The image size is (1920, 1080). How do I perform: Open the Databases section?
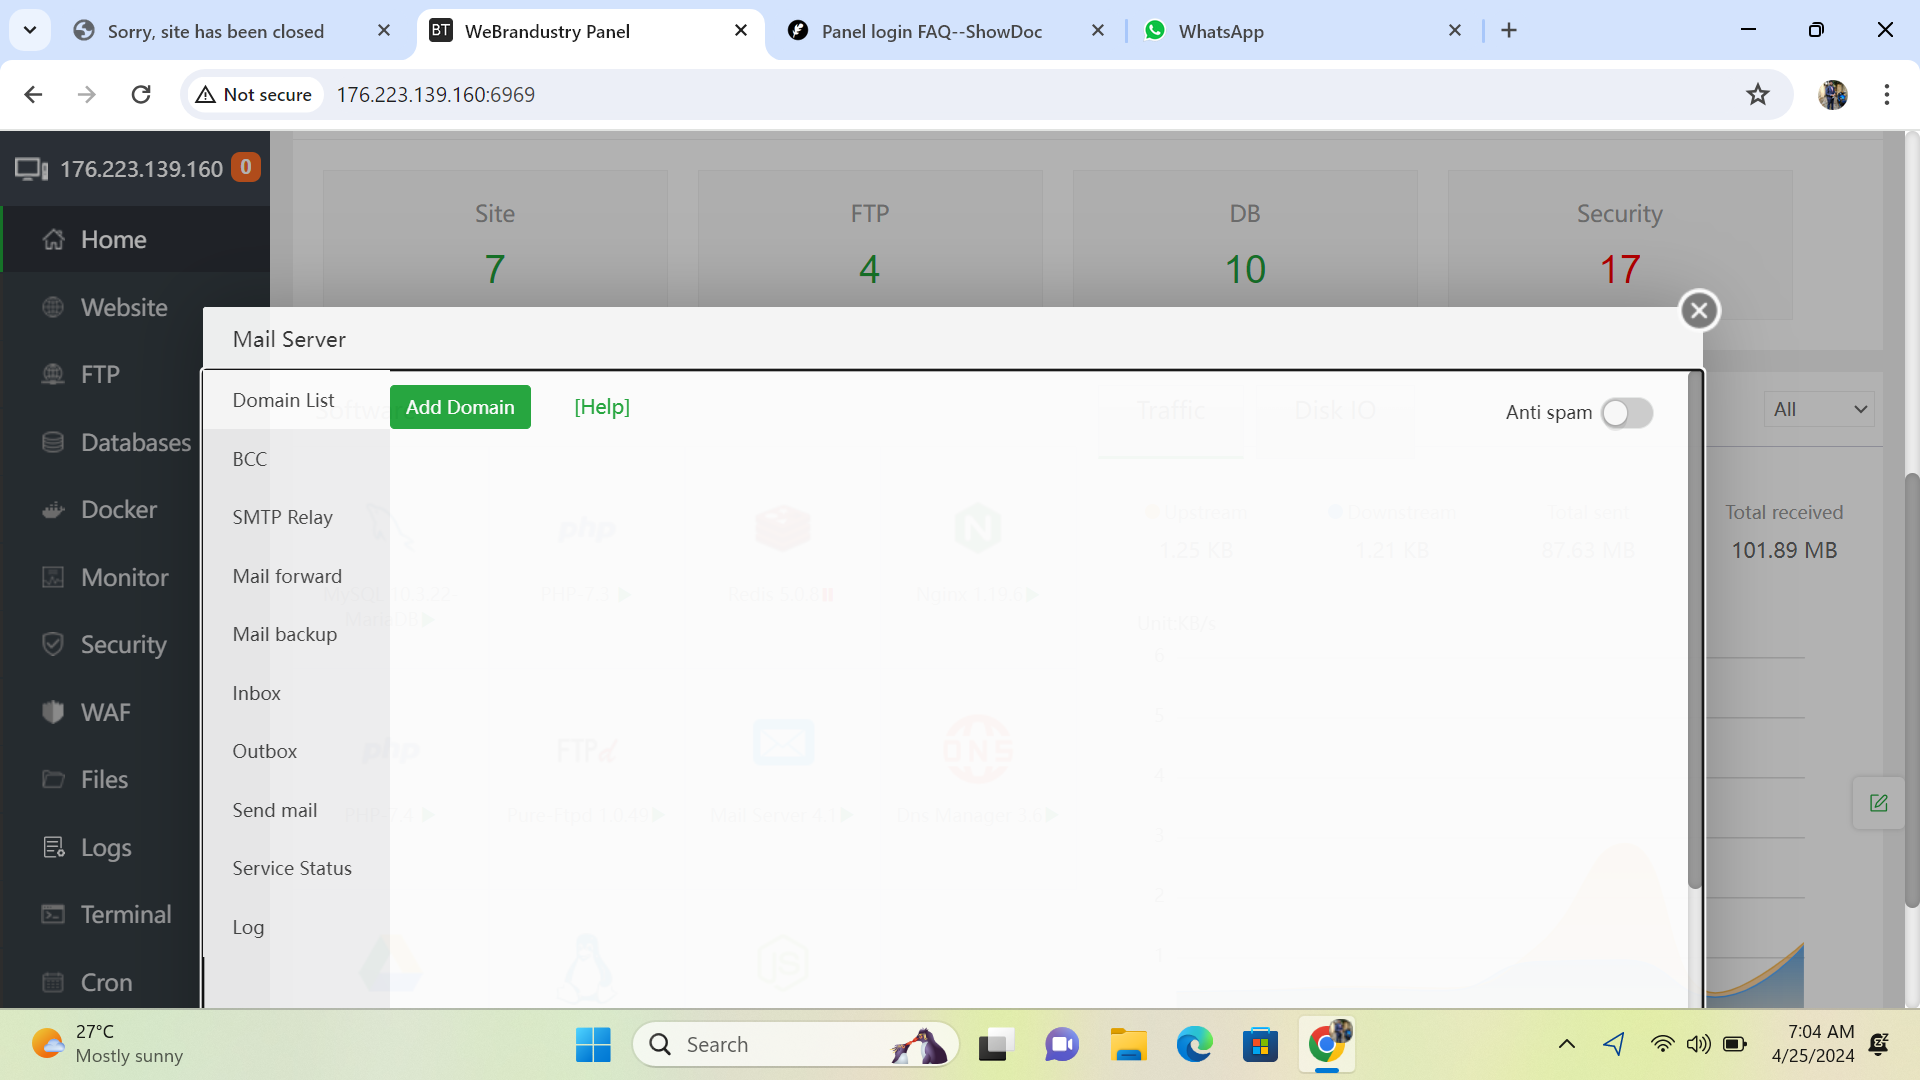134,442
